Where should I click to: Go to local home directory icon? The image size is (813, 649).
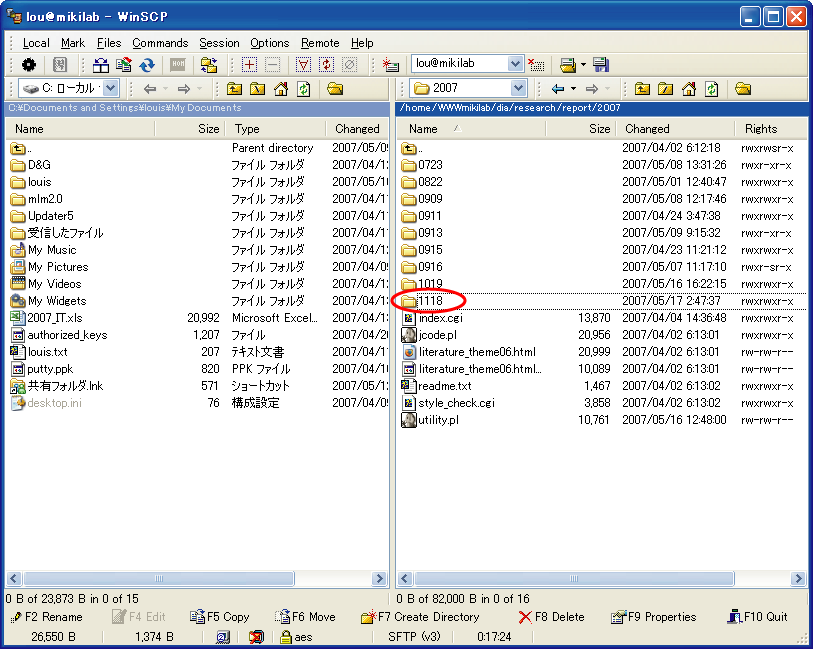[281, 89]
